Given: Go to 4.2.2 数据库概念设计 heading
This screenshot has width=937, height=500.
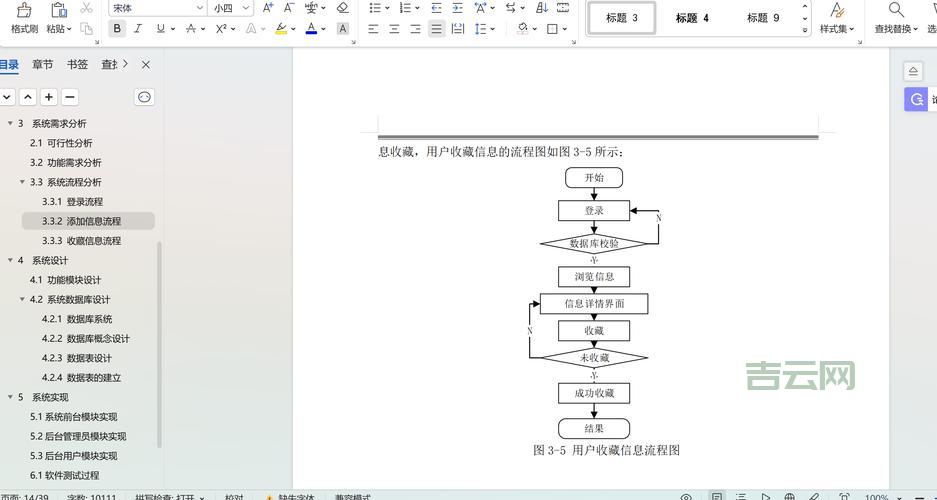Looking at the screenshot, I should pos(85,339).
